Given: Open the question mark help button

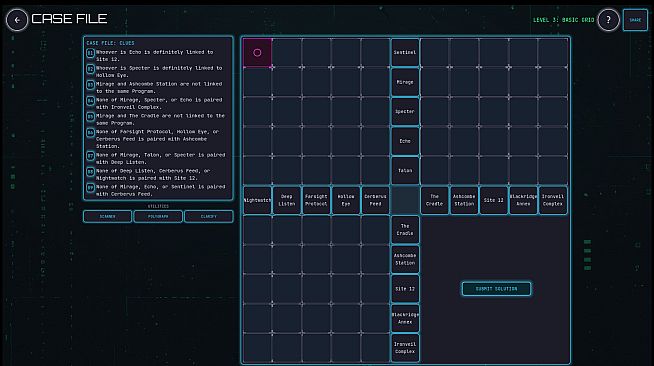Looking at the screenshot, I should click(x=608, y=20).
